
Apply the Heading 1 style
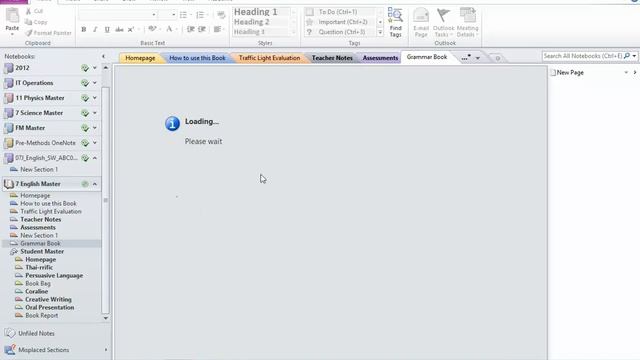coord(256,12)
